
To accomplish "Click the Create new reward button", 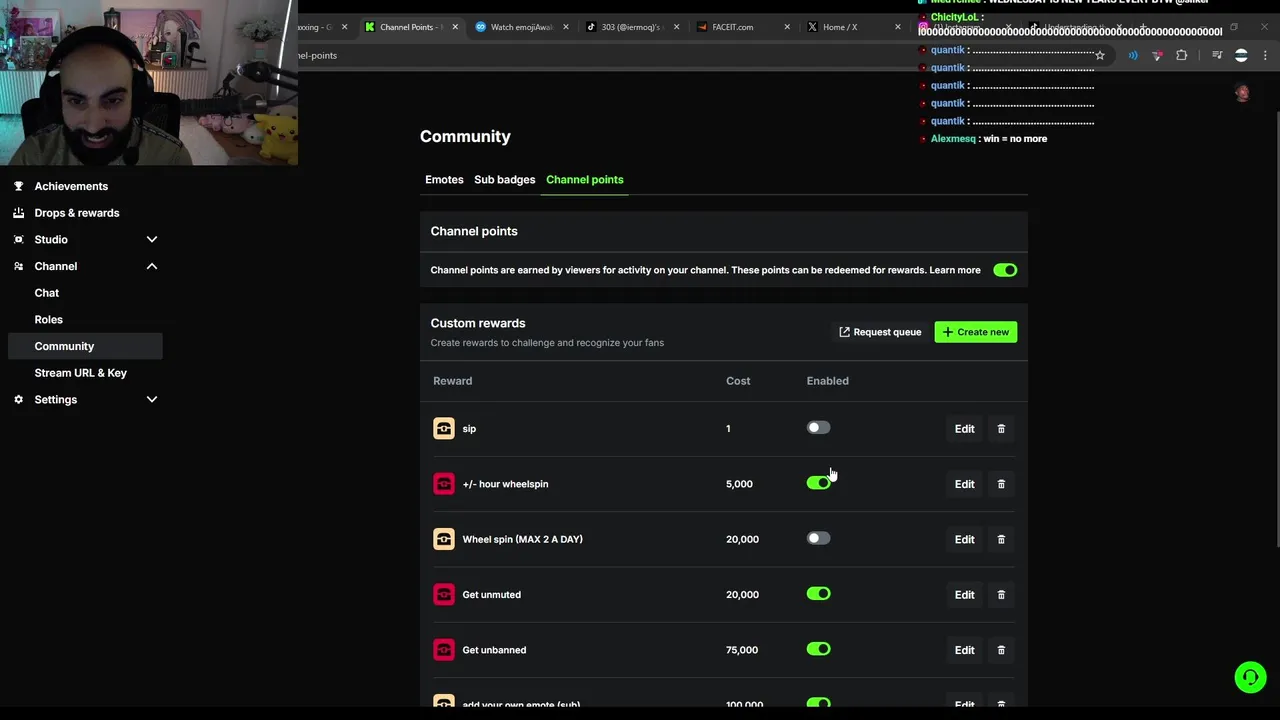I will tap(975, 332).
